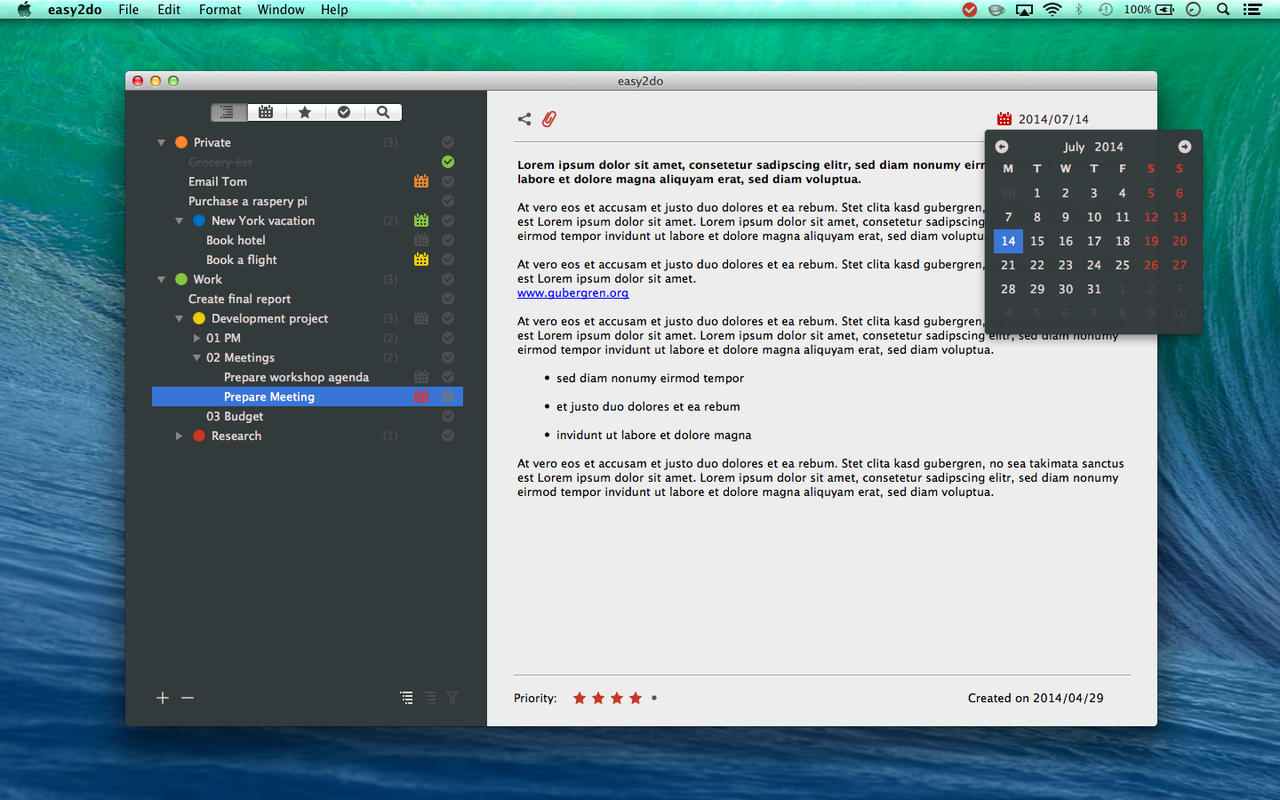Uncheck the completed Grocery list checkmark

coord(448,162)
